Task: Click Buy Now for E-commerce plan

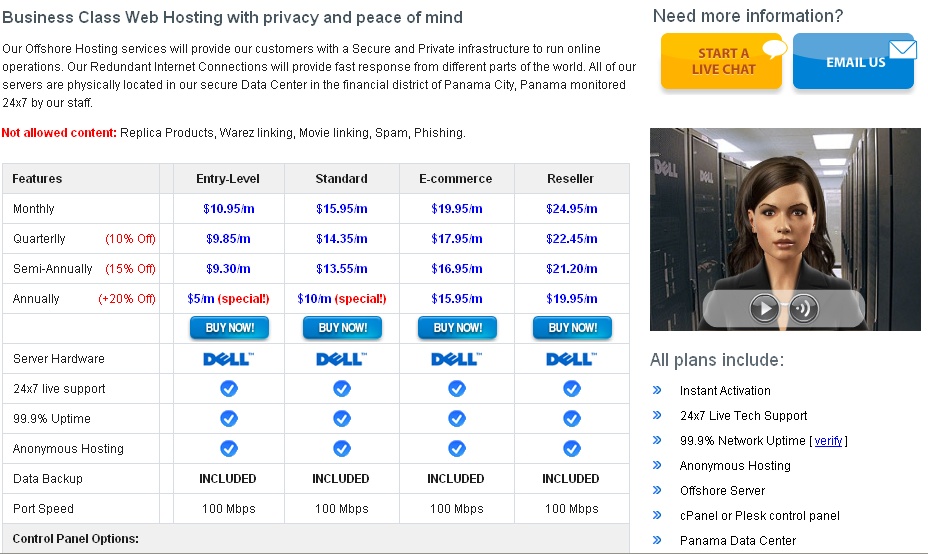Action: (x=457, y=328)
